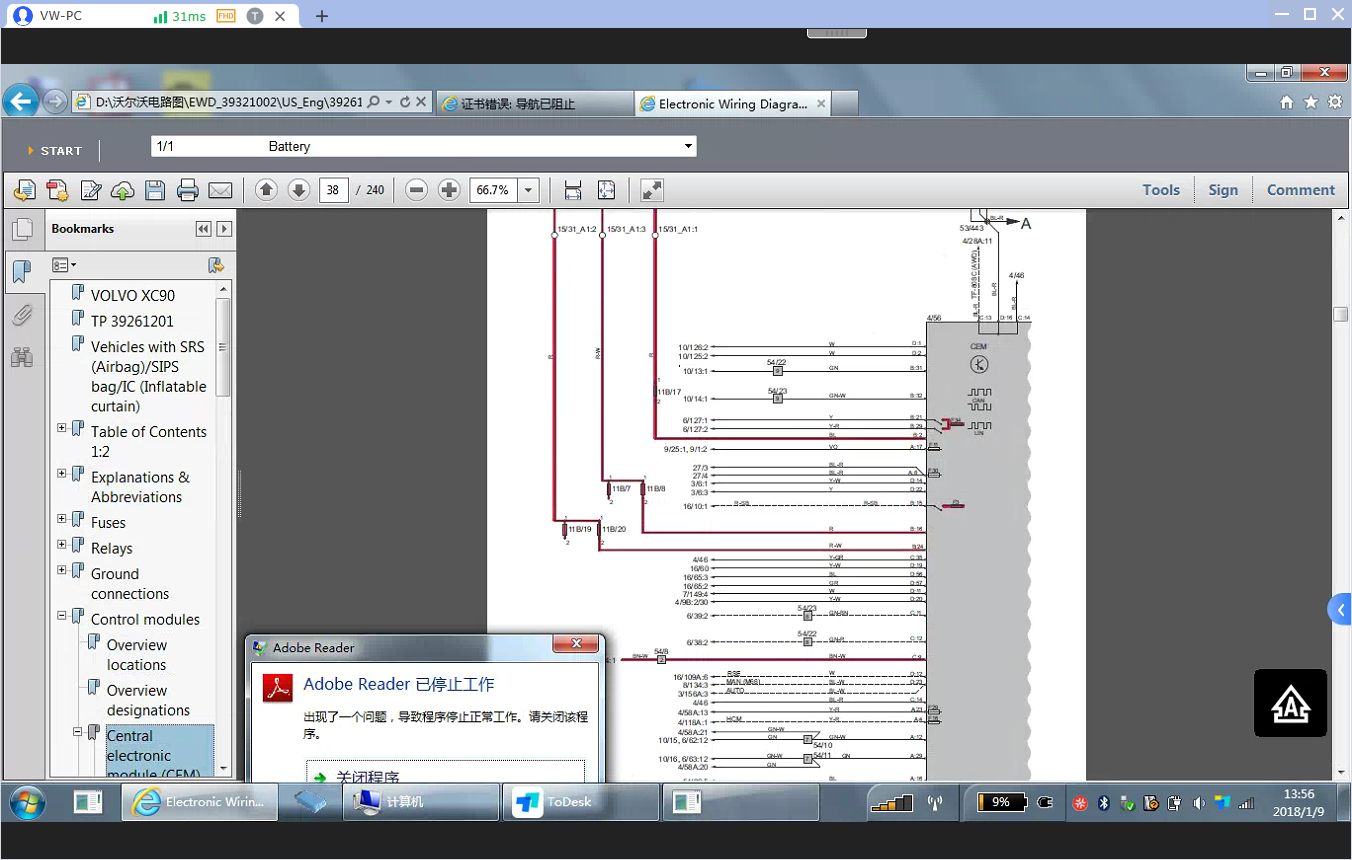1352x860 pixels.
Task: Open the bookmarks options menu dropdown
Action: coord(65,265)
